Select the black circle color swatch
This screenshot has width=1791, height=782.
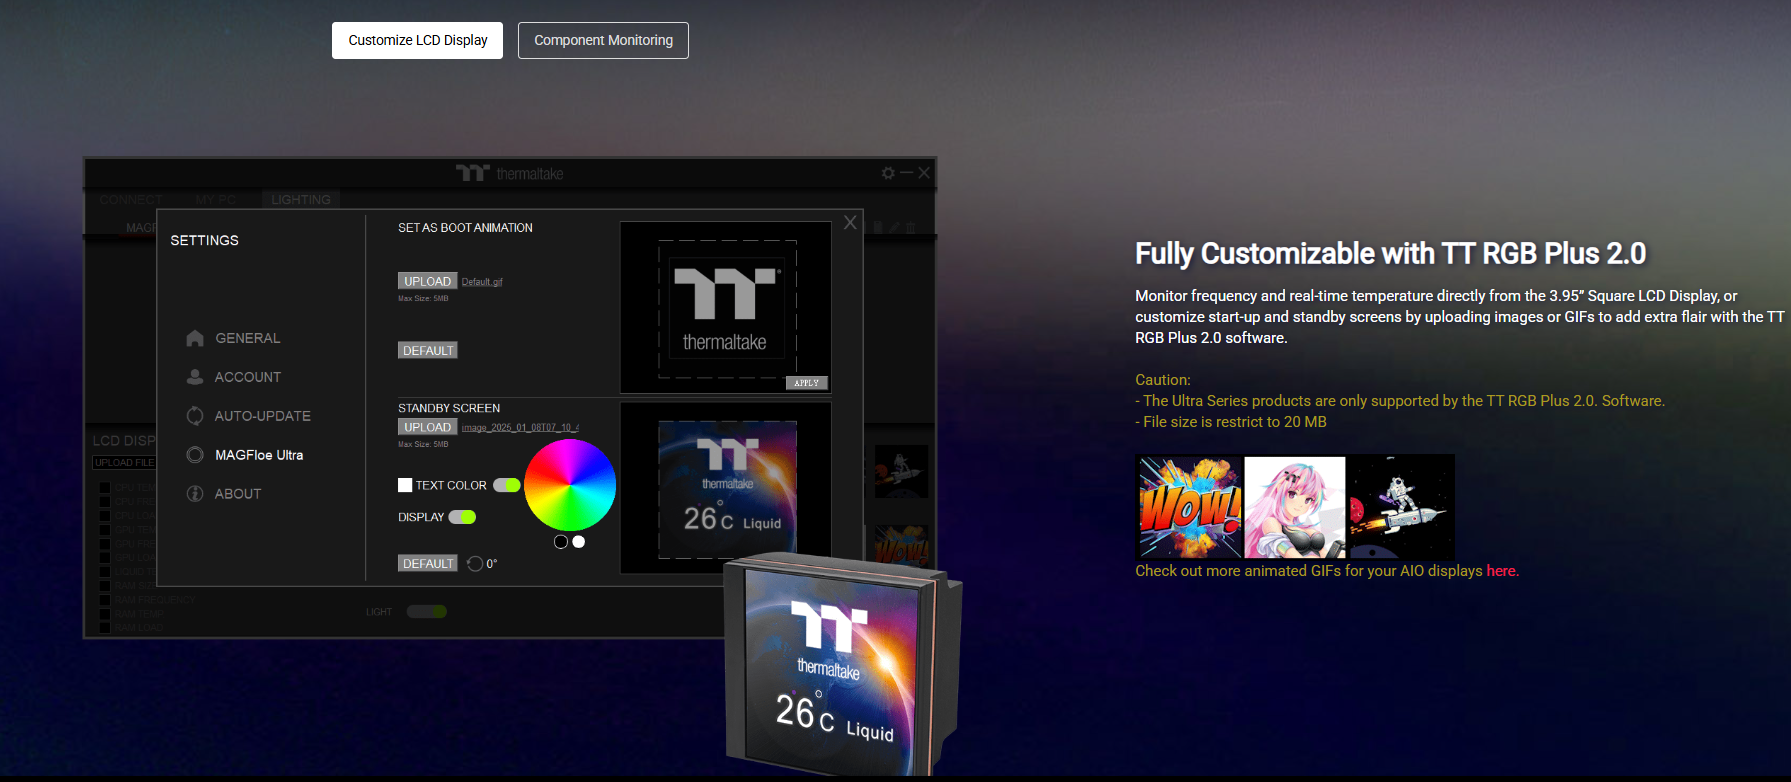coord(561,542)
